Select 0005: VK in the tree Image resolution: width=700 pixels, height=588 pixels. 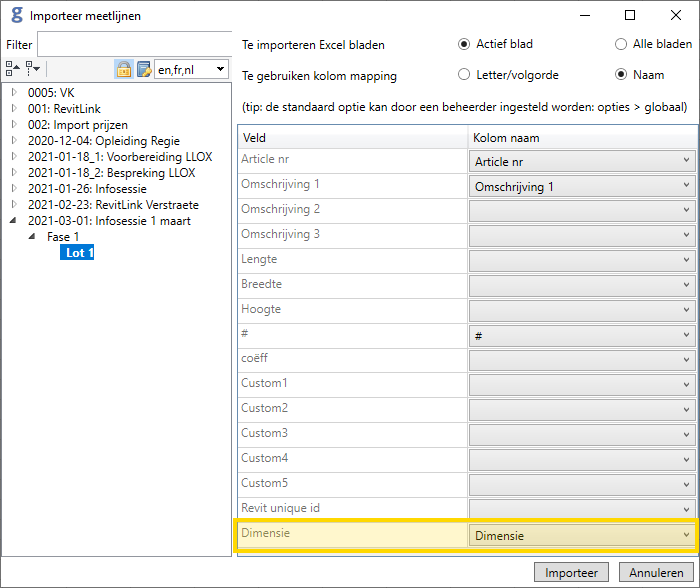pos(51,93)
